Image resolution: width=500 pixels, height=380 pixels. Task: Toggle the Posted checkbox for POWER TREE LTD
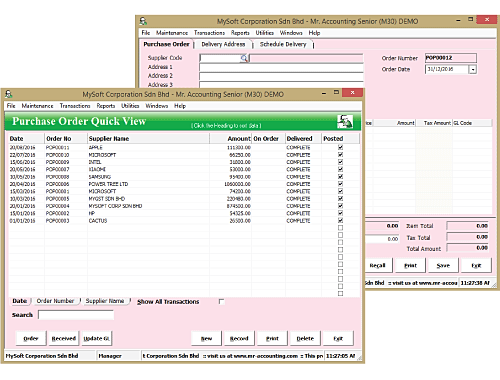(x=340, y=184)
